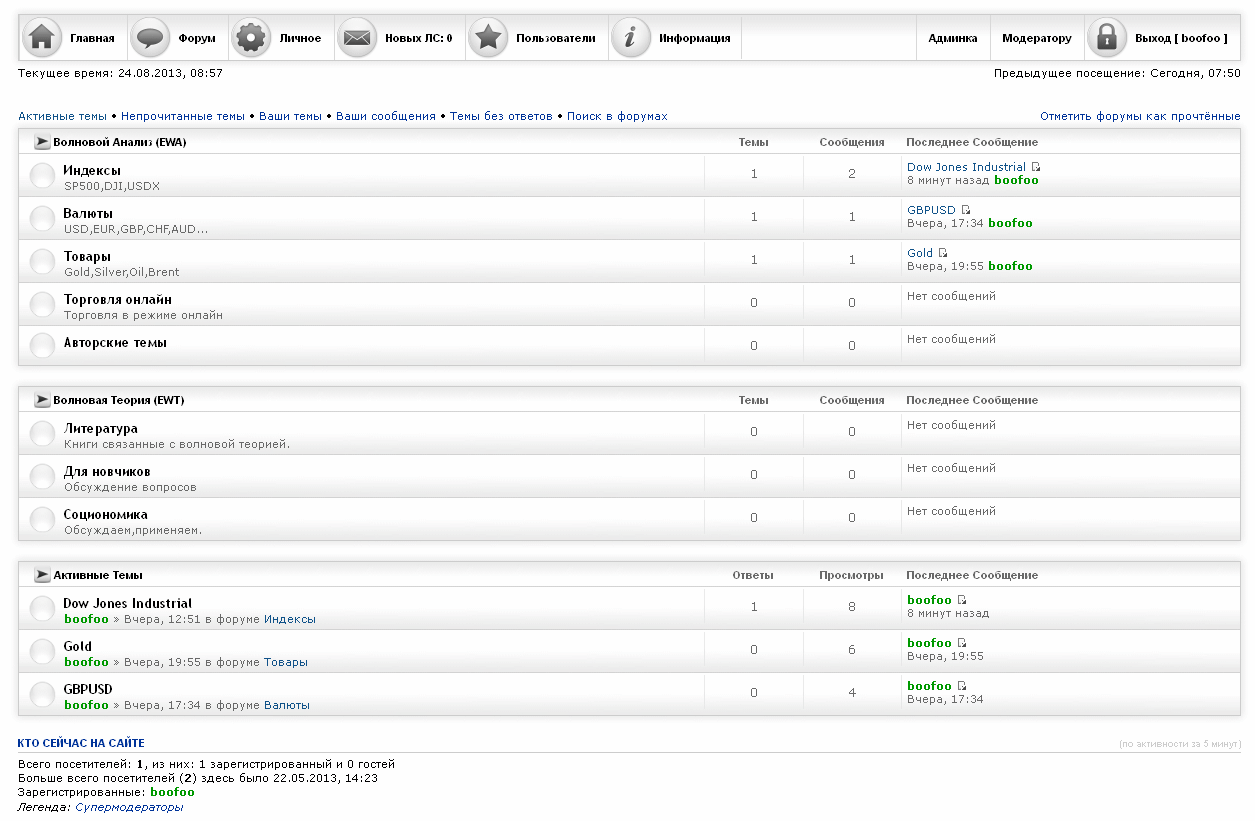Click the status circle beside Gold topic

tap(42, 652)
